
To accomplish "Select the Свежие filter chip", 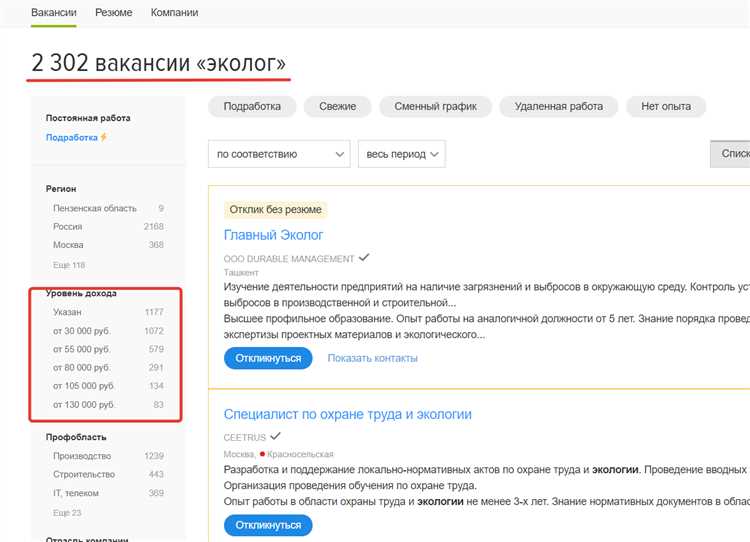I will (337, 106).
